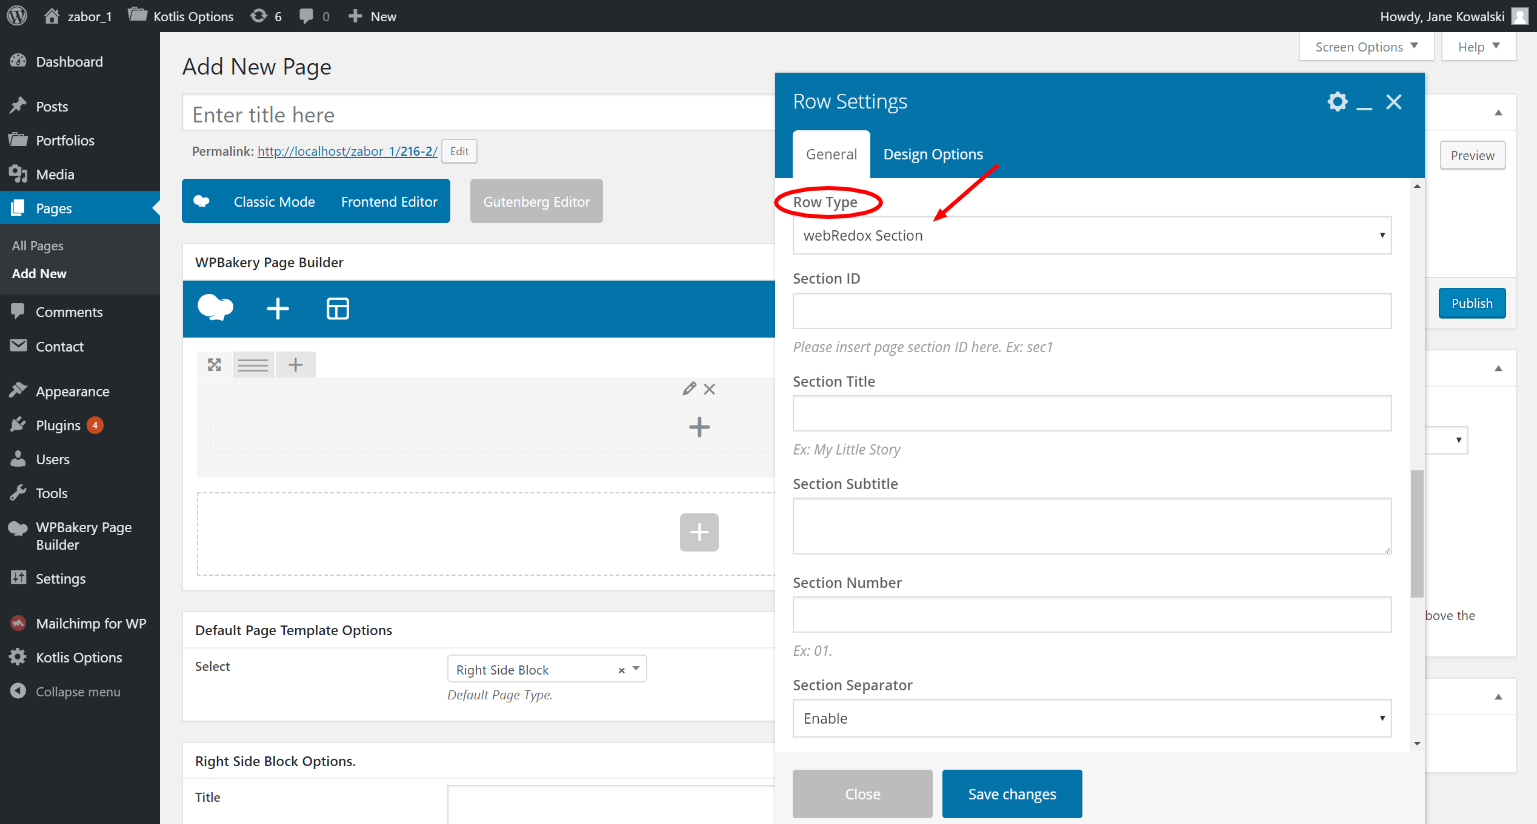The image size is (1537, 824).
Task: Open Row Settings gear icon
Action: [1337, 102]
